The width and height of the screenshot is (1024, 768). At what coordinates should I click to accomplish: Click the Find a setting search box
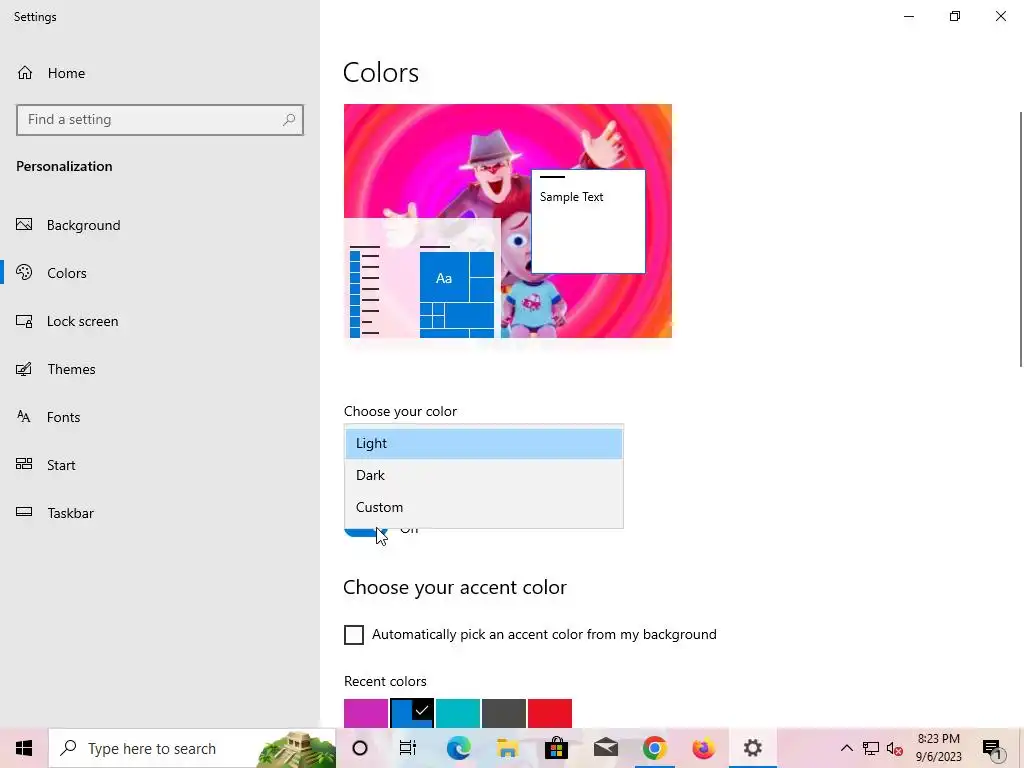point(160,120)
